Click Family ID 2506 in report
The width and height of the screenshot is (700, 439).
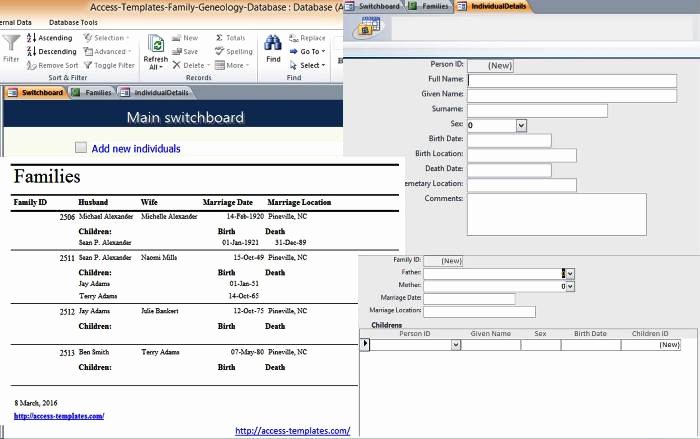(67, 217)
